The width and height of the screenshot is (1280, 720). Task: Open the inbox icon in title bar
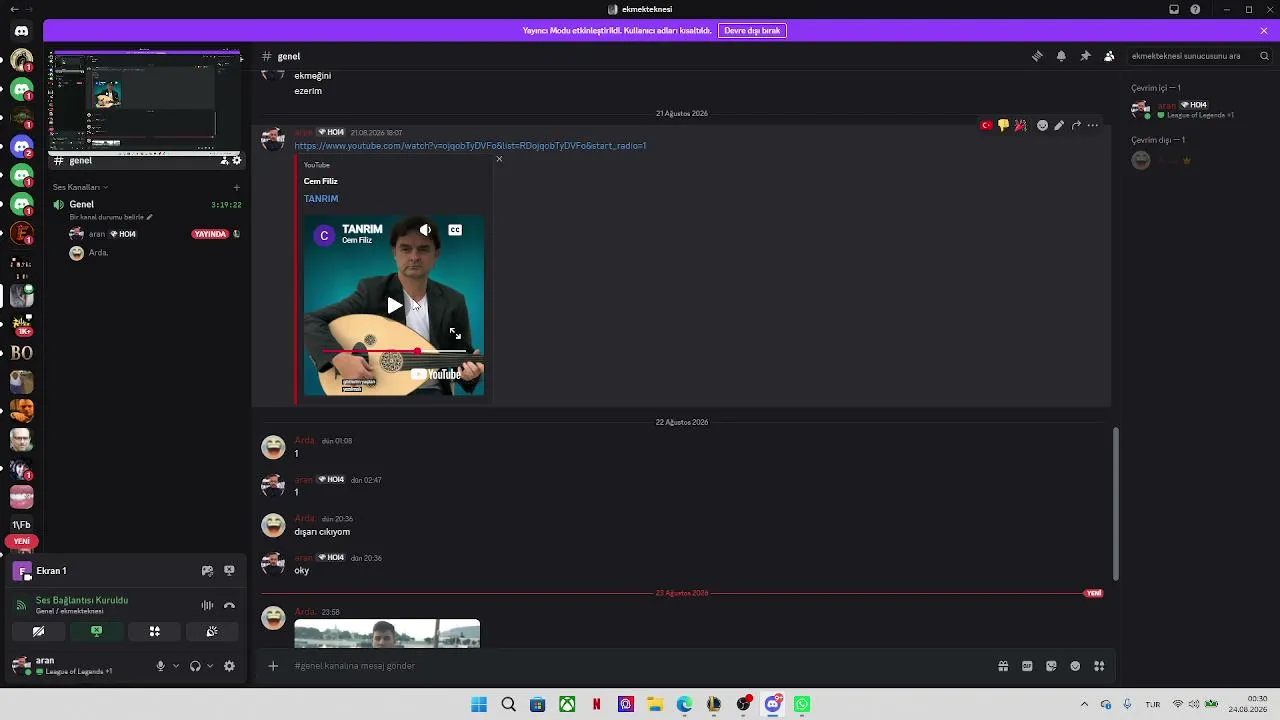coord(1174,9)
